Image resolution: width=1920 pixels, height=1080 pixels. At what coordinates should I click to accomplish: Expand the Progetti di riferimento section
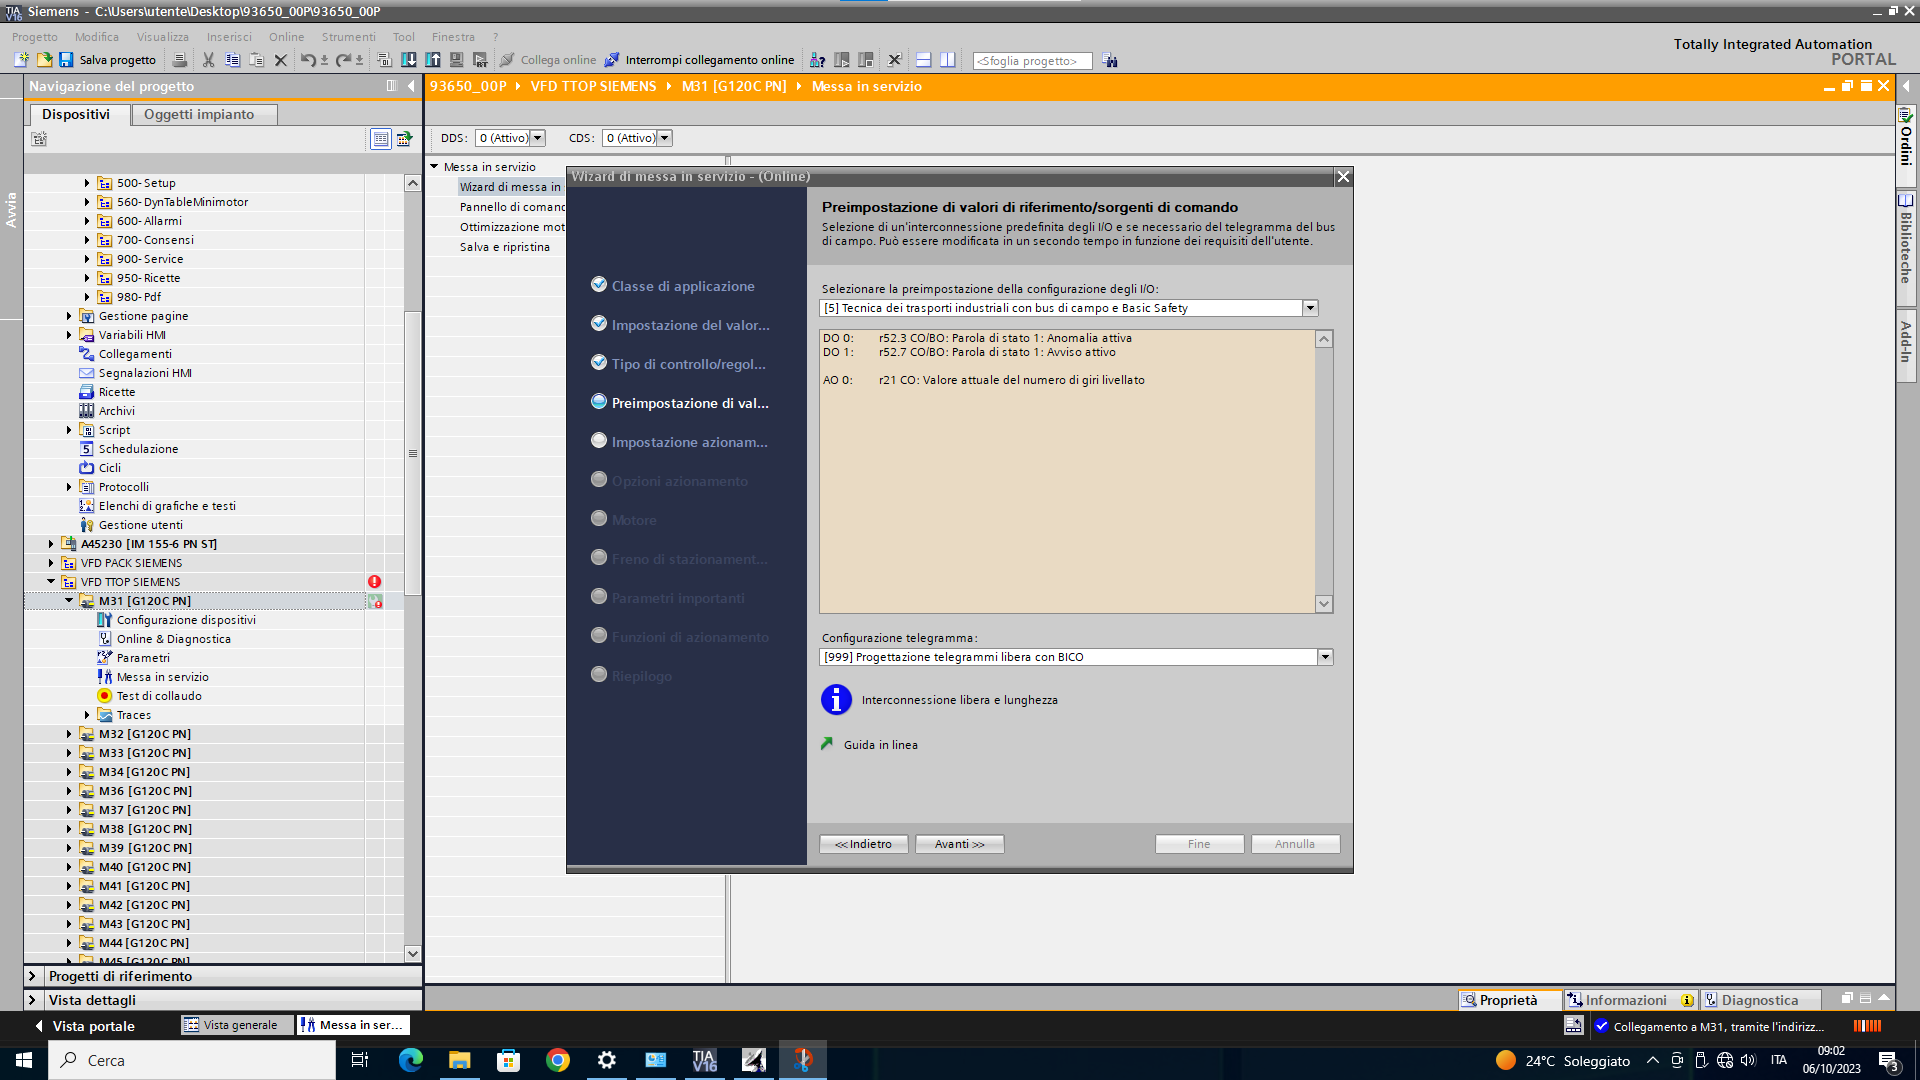pos(32,976)
